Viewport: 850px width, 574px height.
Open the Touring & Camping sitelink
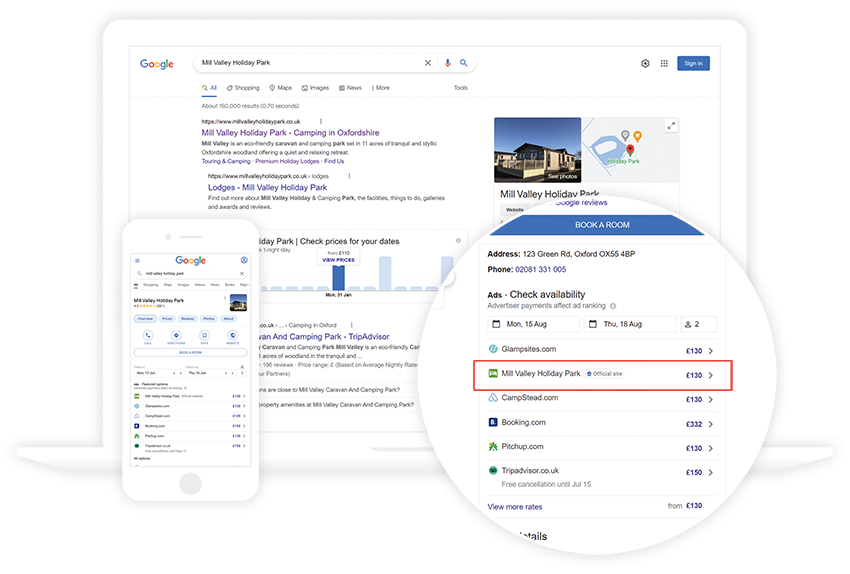226,161
